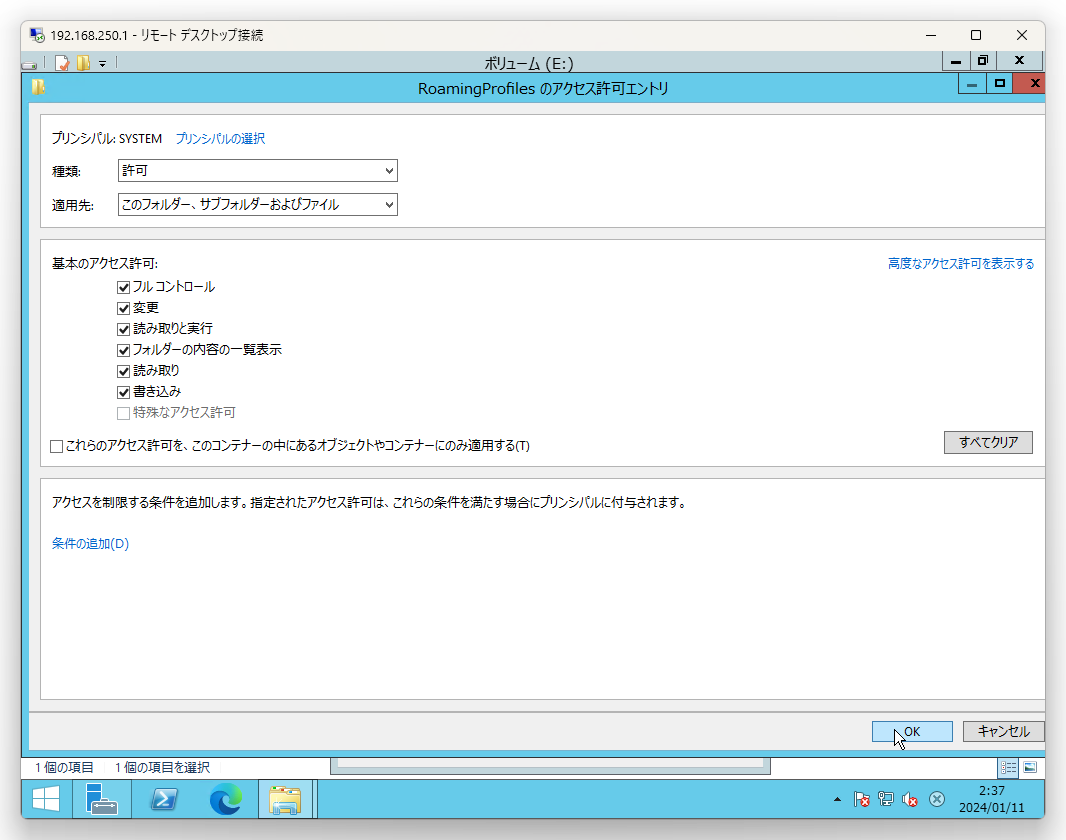Click the muted volume tray icon

(x=910, y=799)
